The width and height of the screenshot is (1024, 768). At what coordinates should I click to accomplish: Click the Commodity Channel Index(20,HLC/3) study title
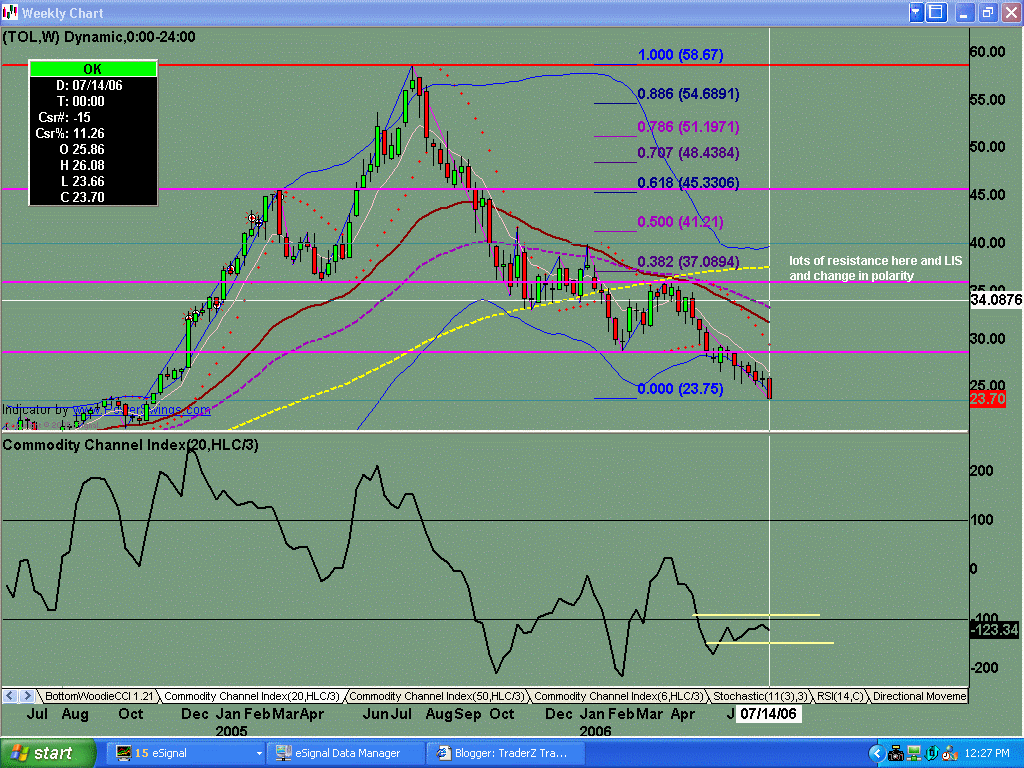(x=131, y=445)
